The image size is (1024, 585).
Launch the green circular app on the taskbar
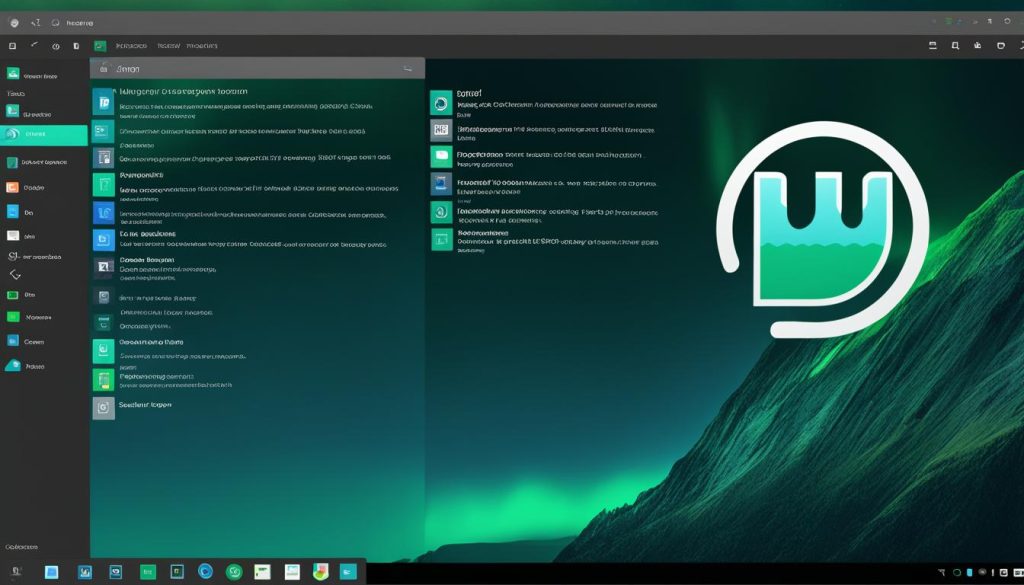click(234, 572)
